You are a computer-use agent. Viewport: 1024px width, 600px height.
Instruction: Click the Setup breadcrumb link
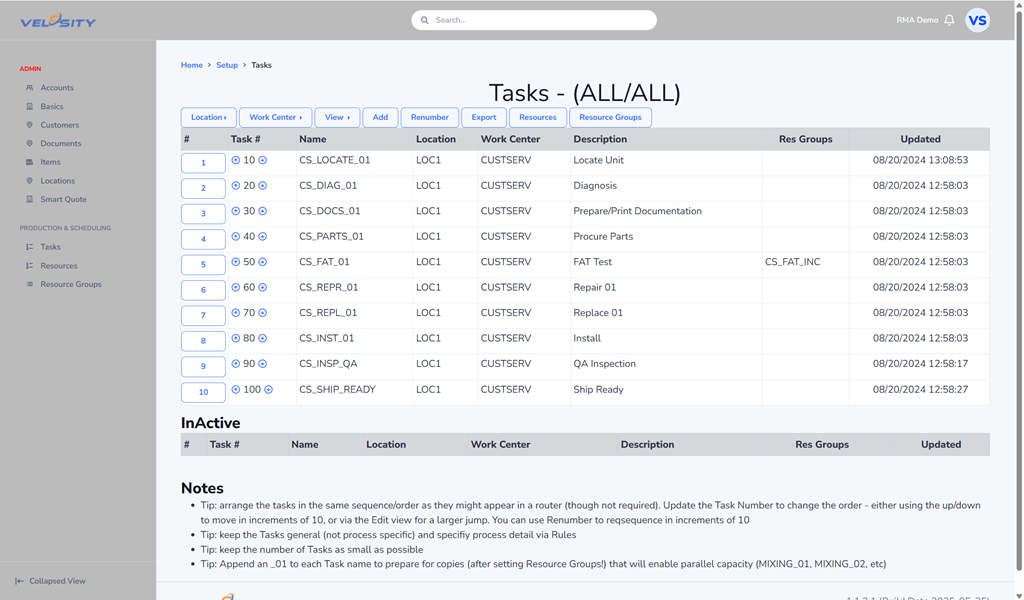point(227,65)
